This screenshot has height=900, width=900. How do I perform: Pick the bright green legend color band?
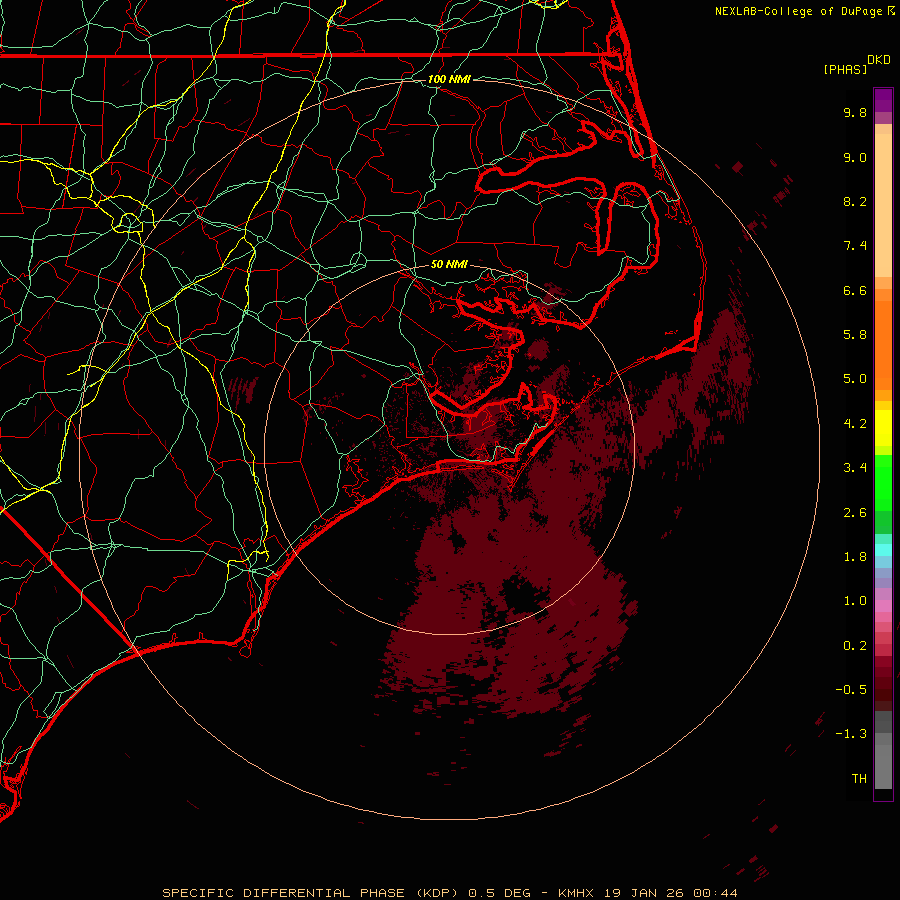click(883, 482)
